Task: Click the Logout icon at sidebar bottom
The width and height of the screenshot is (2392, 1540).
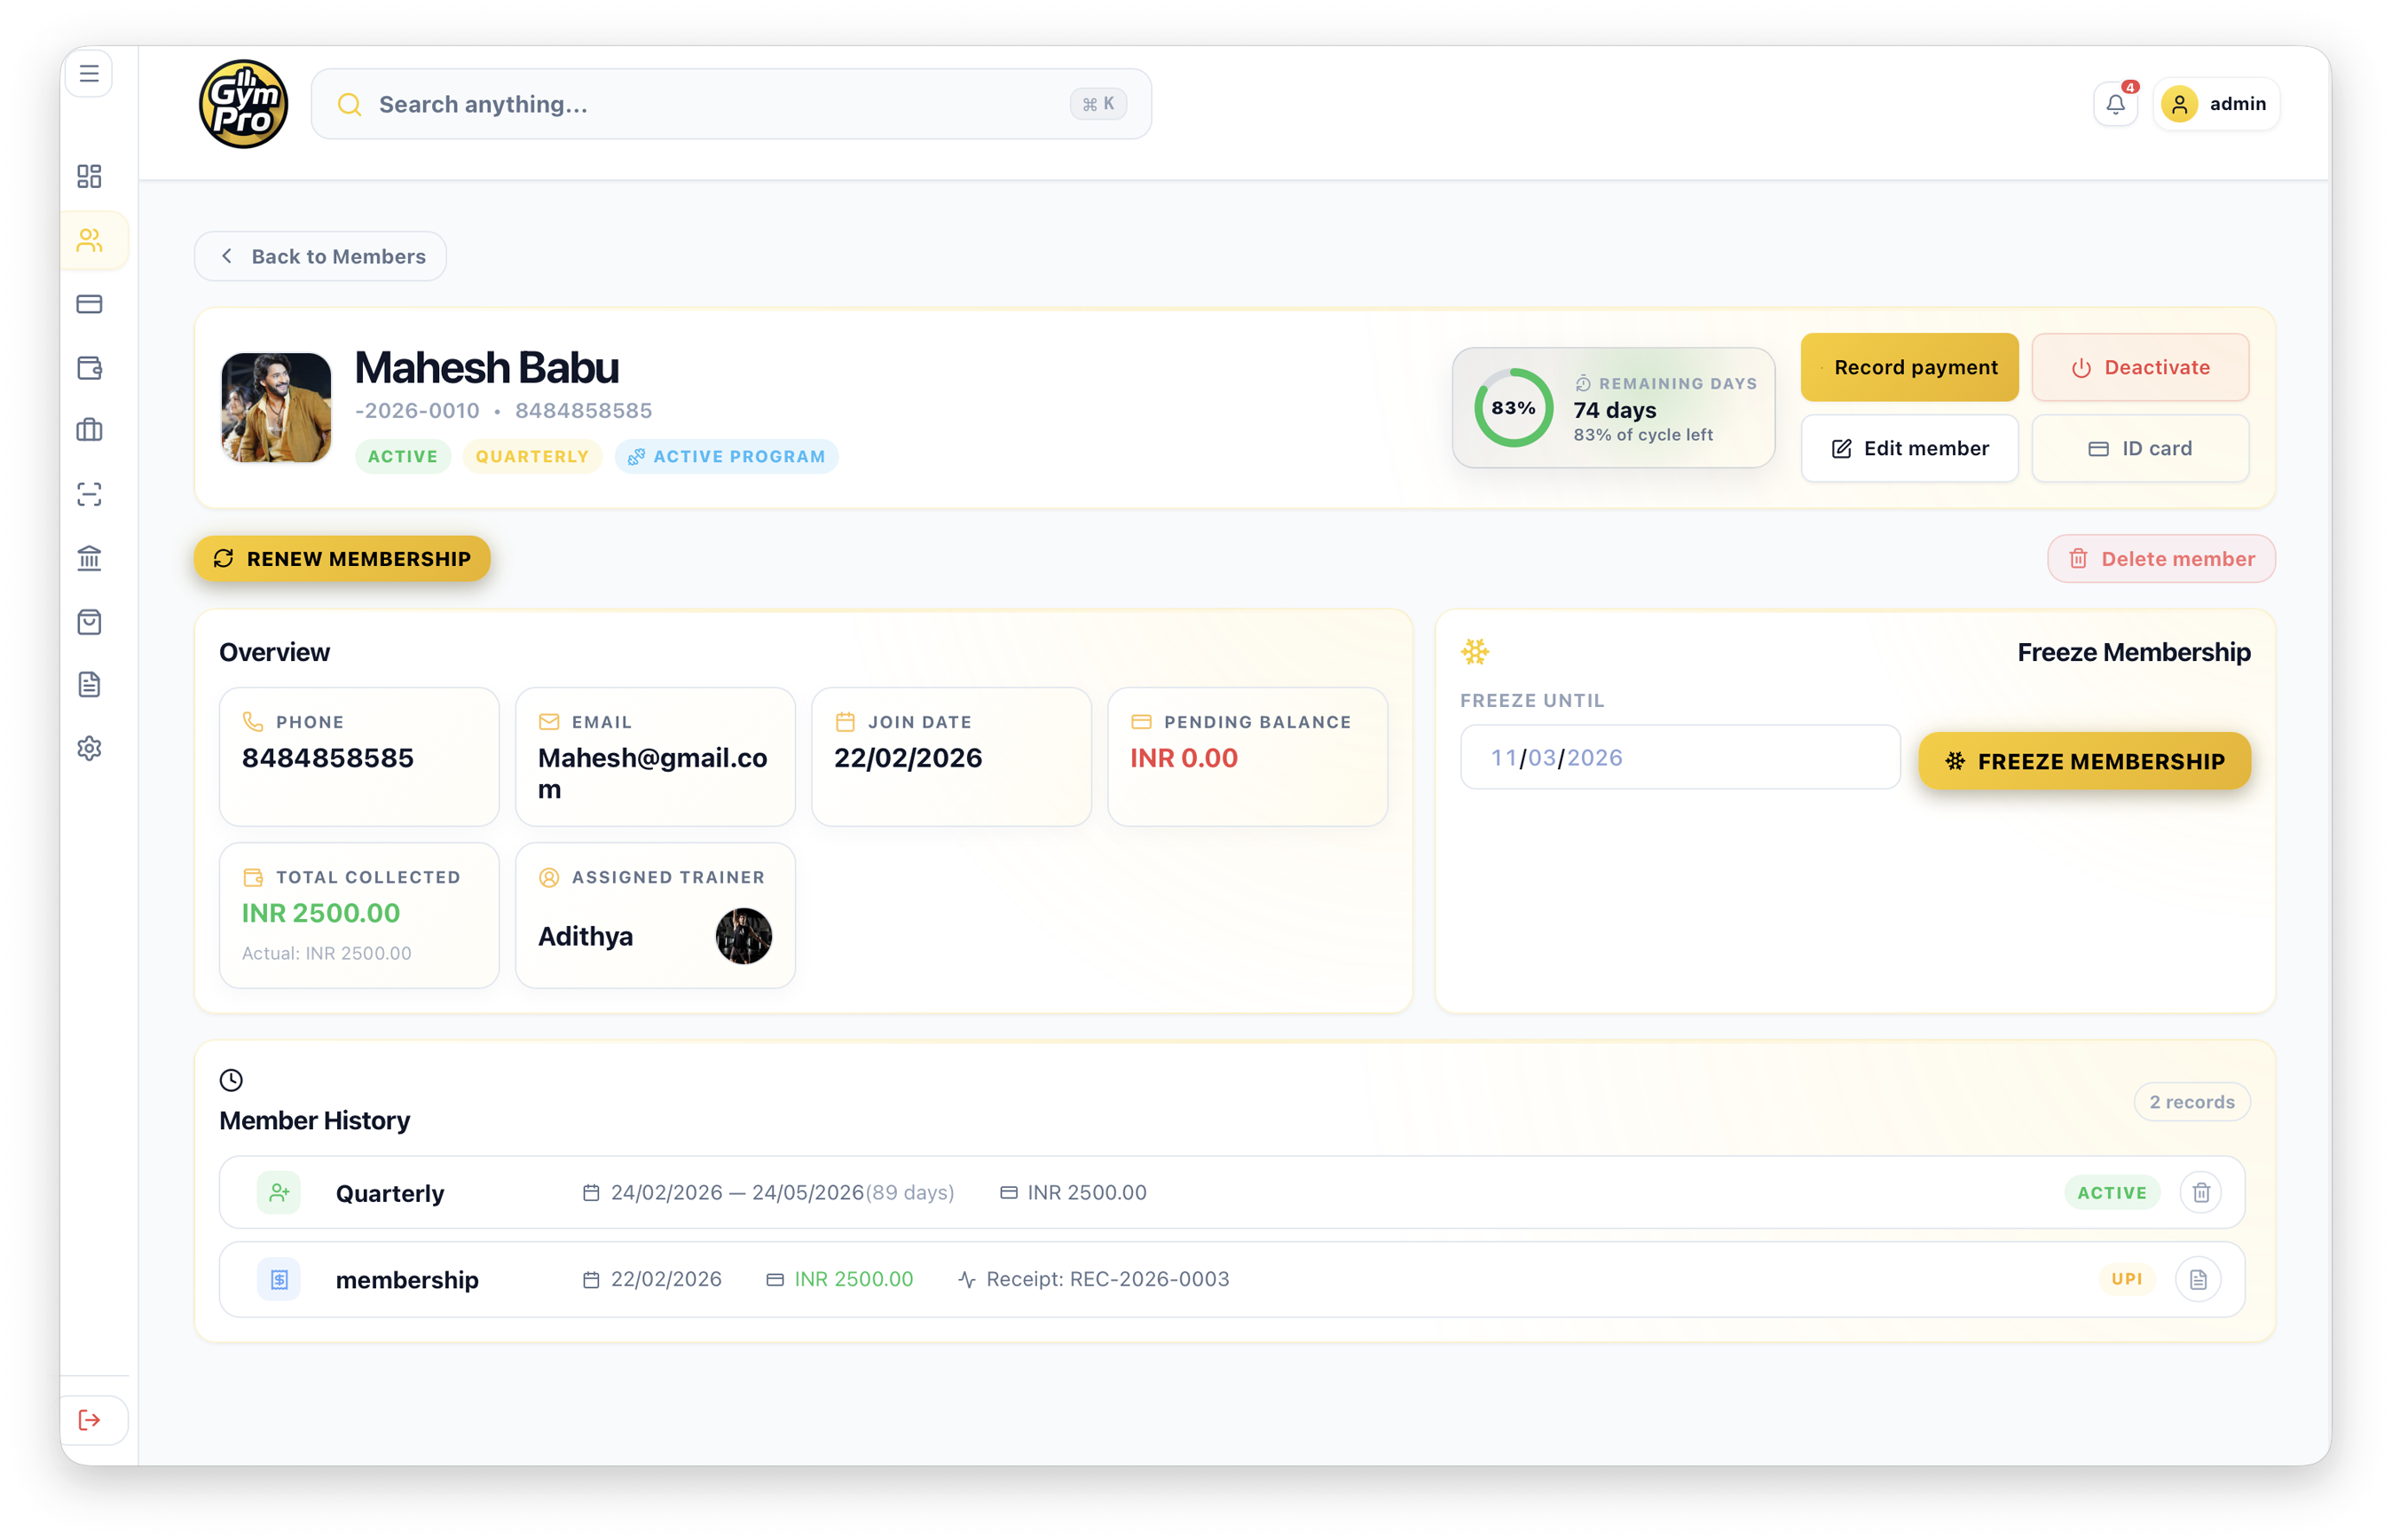Action: (x=90, y=1420)
